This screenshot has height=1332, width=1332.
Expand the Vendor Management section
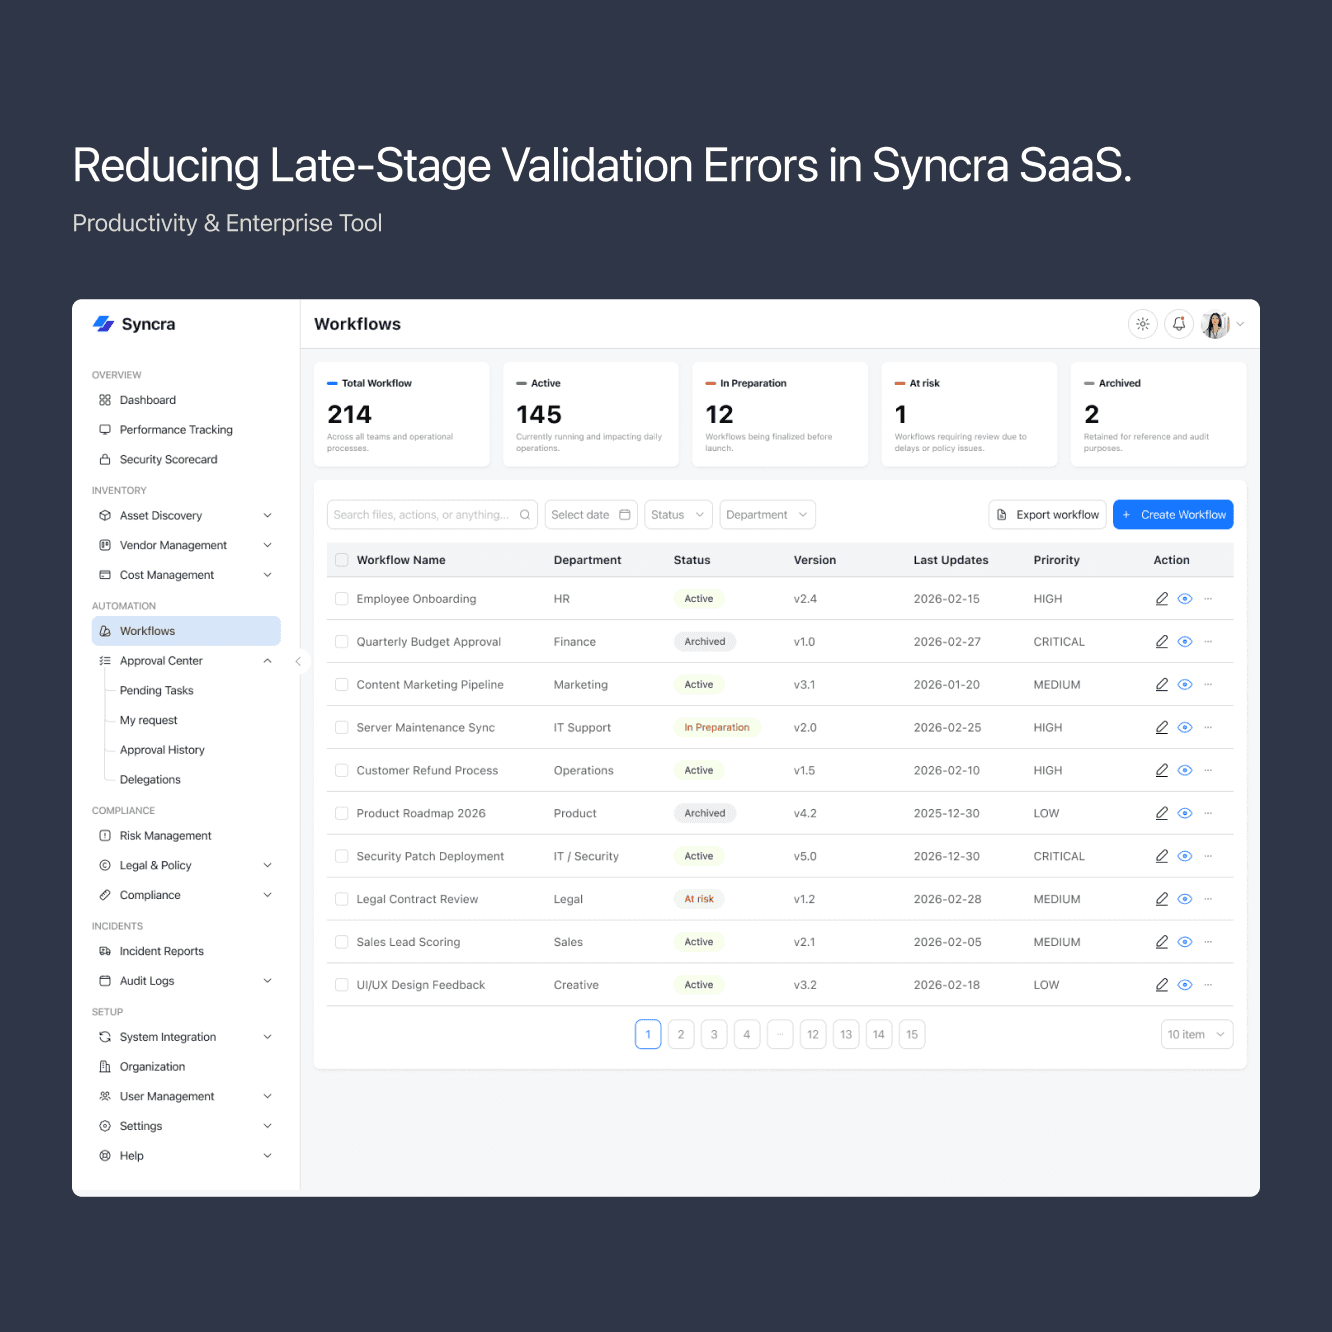pos(267,545)
